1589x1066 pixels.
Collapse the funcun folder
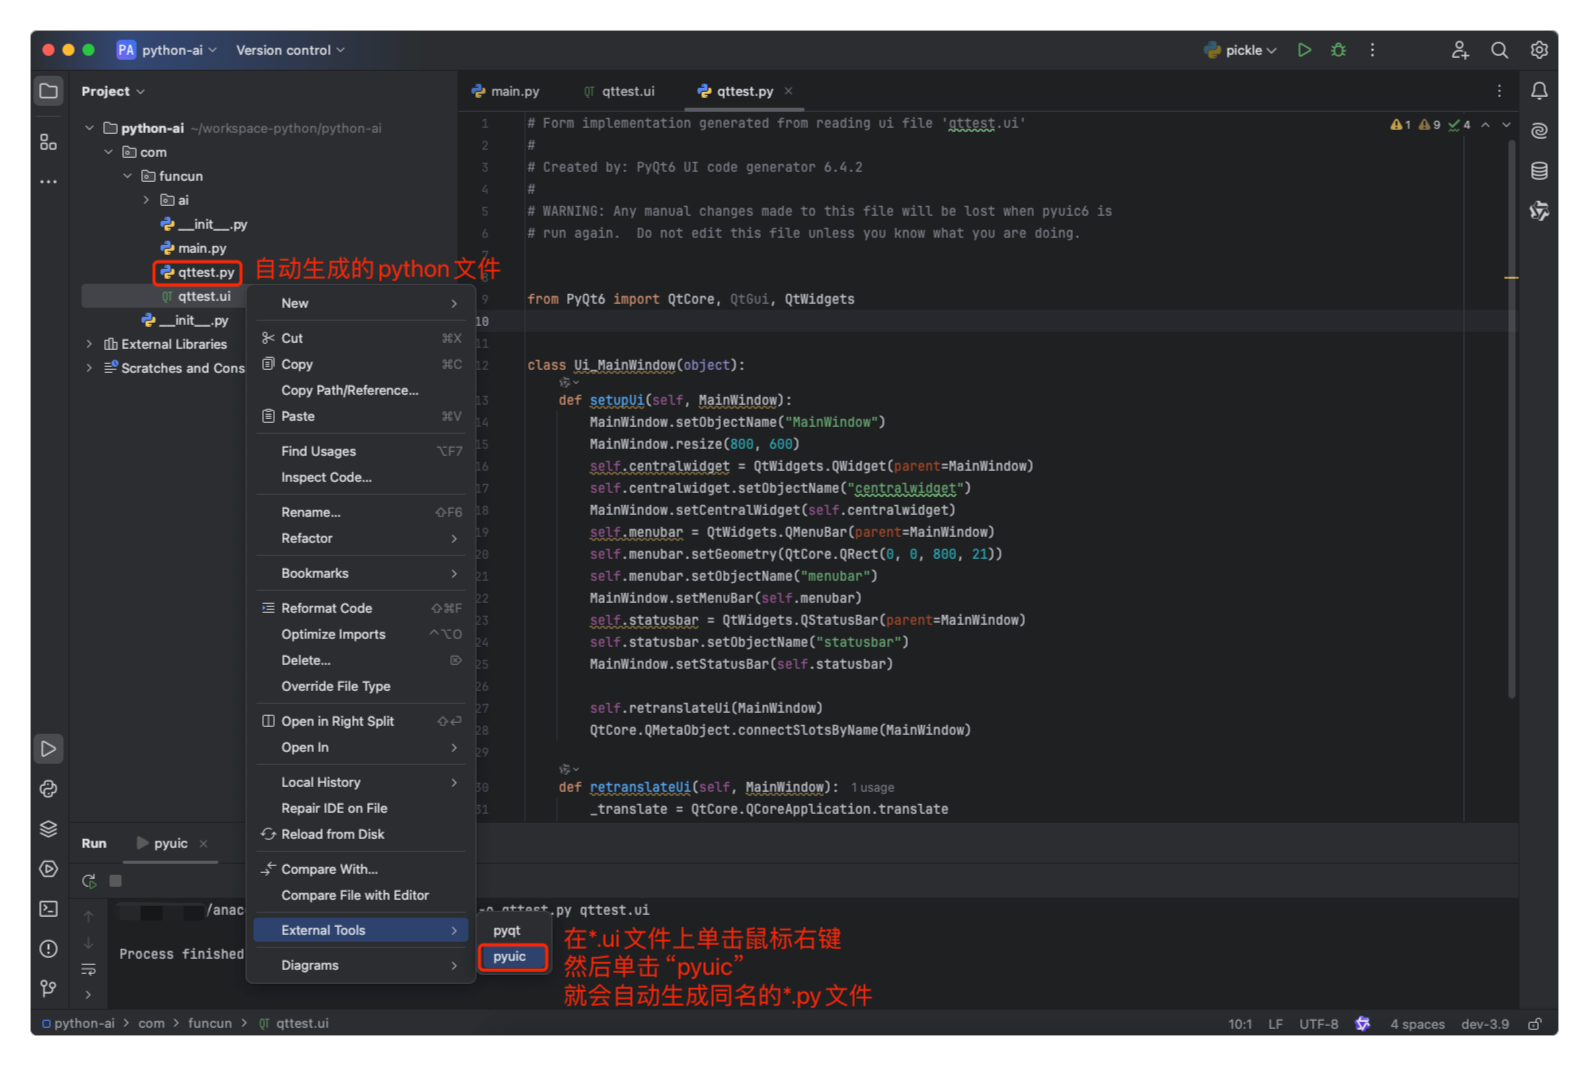[127, 176]
